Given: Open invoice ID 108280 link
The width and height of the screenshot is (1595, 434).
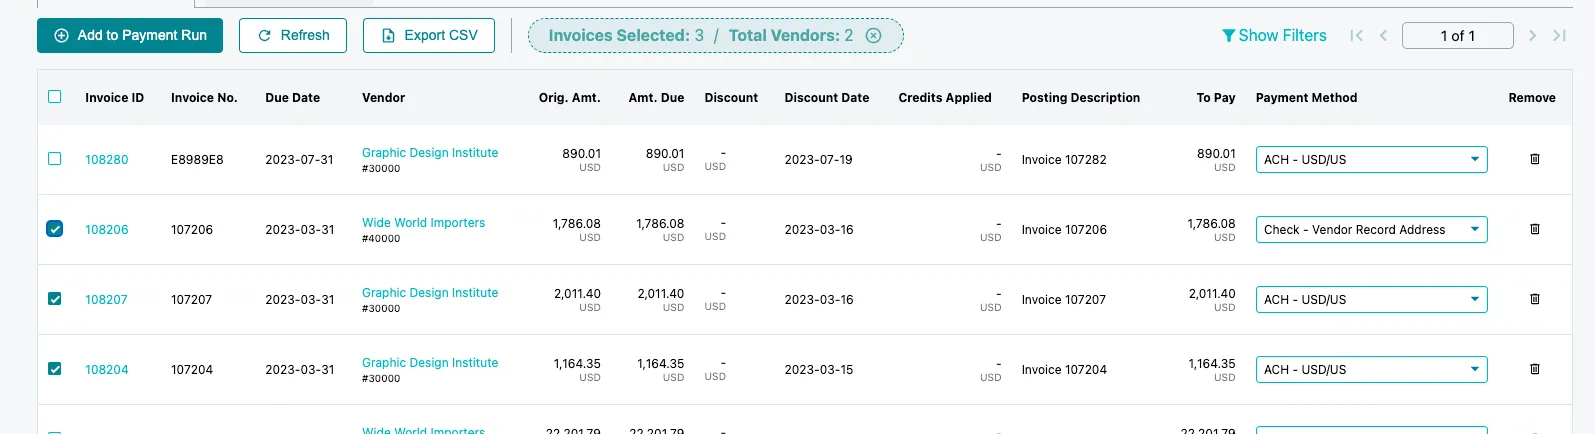Looking at the screenshot, I should 106,159.
